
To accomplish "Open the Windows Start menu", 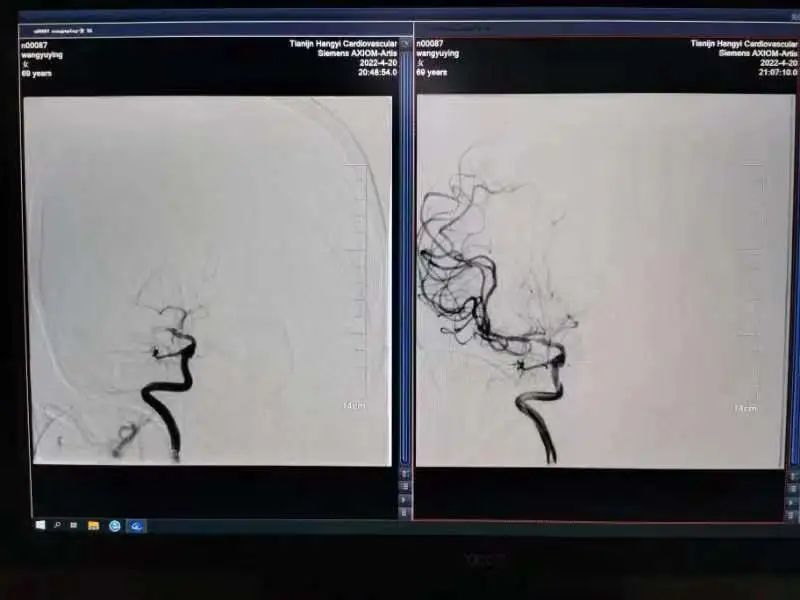I will tap(40, 525).
